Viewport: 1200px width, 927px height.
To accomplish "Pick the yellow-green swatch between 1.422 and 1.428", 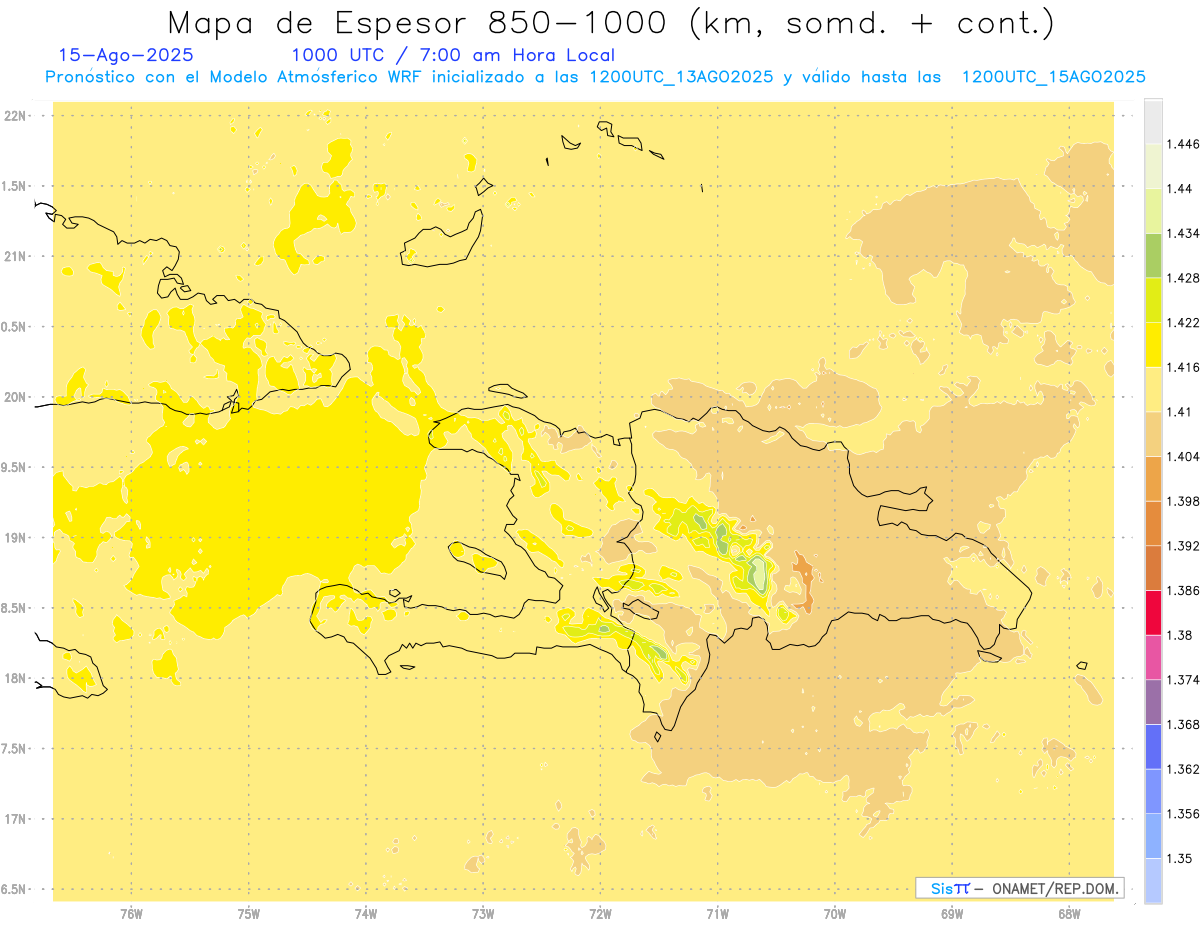I will pos(1153,300).
